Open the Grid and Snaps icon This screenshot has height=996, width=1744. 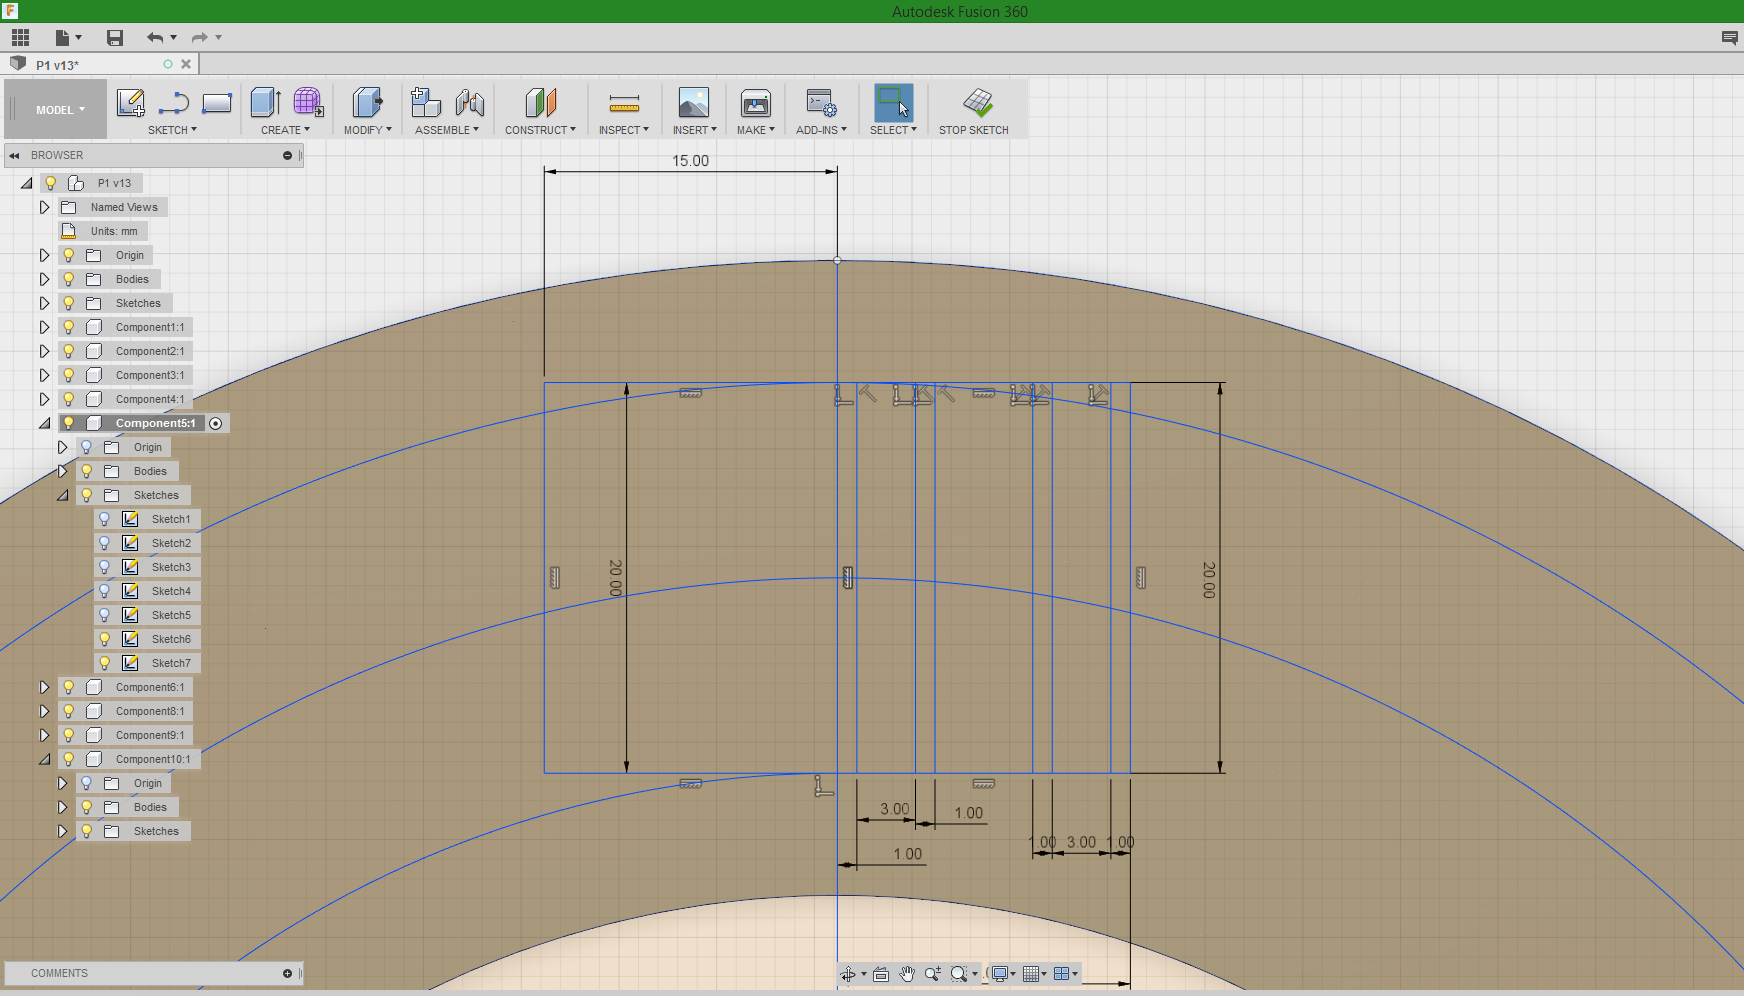tap(1031, 974)
